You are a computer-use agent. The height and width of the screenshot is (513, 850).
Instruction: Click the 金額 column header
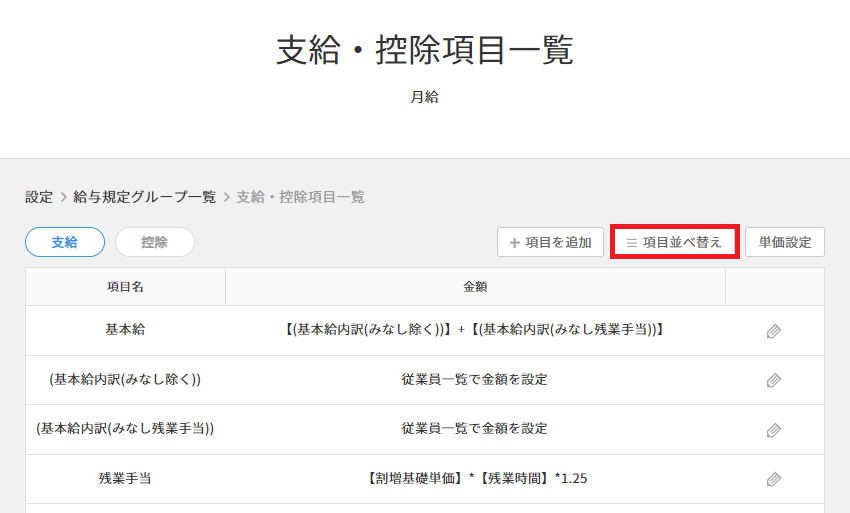tap(475, 286)
